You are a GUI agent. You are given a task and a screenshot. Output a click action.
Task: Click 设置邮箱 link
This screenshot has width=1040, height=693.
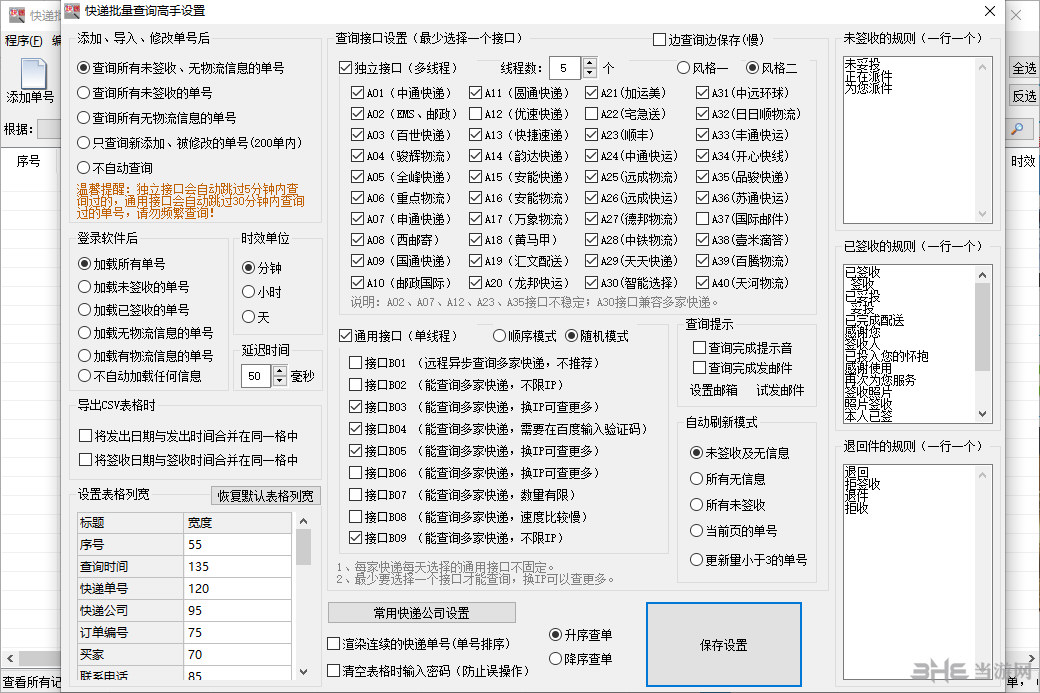pyautogui.click(x=714, y=390)
